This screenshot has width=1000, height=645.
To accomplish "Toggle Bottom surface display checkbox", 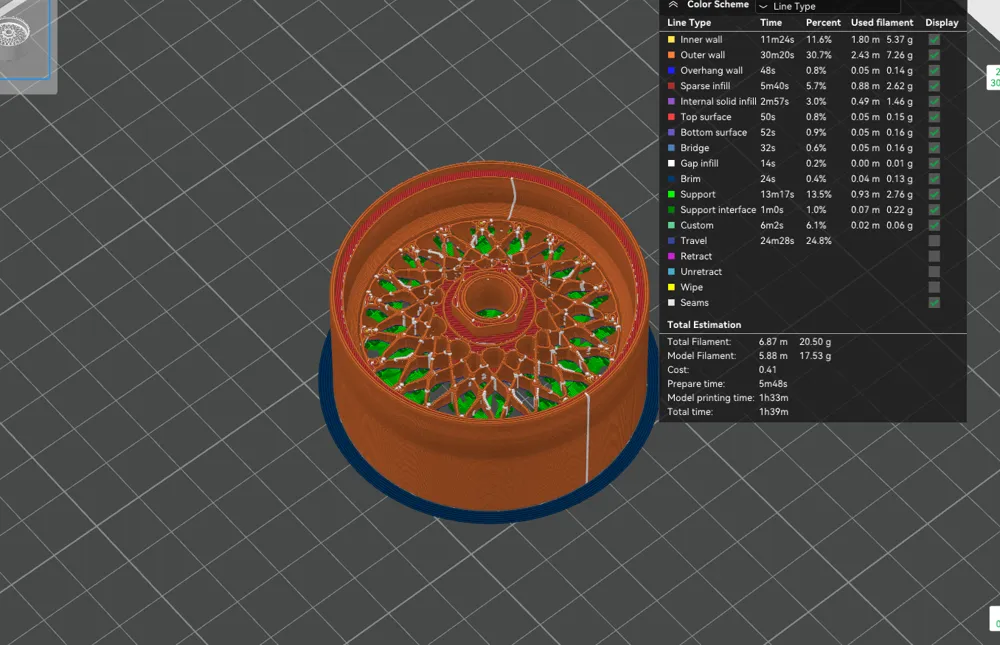I will click(x=934, y=133).
